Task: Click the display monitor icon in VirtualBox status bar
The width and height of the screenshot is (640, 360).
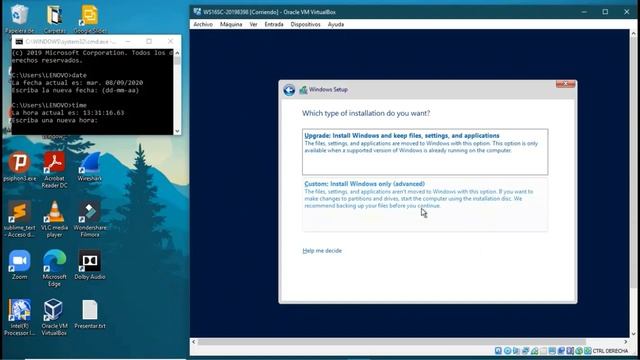Action: (x=552, y=351)
